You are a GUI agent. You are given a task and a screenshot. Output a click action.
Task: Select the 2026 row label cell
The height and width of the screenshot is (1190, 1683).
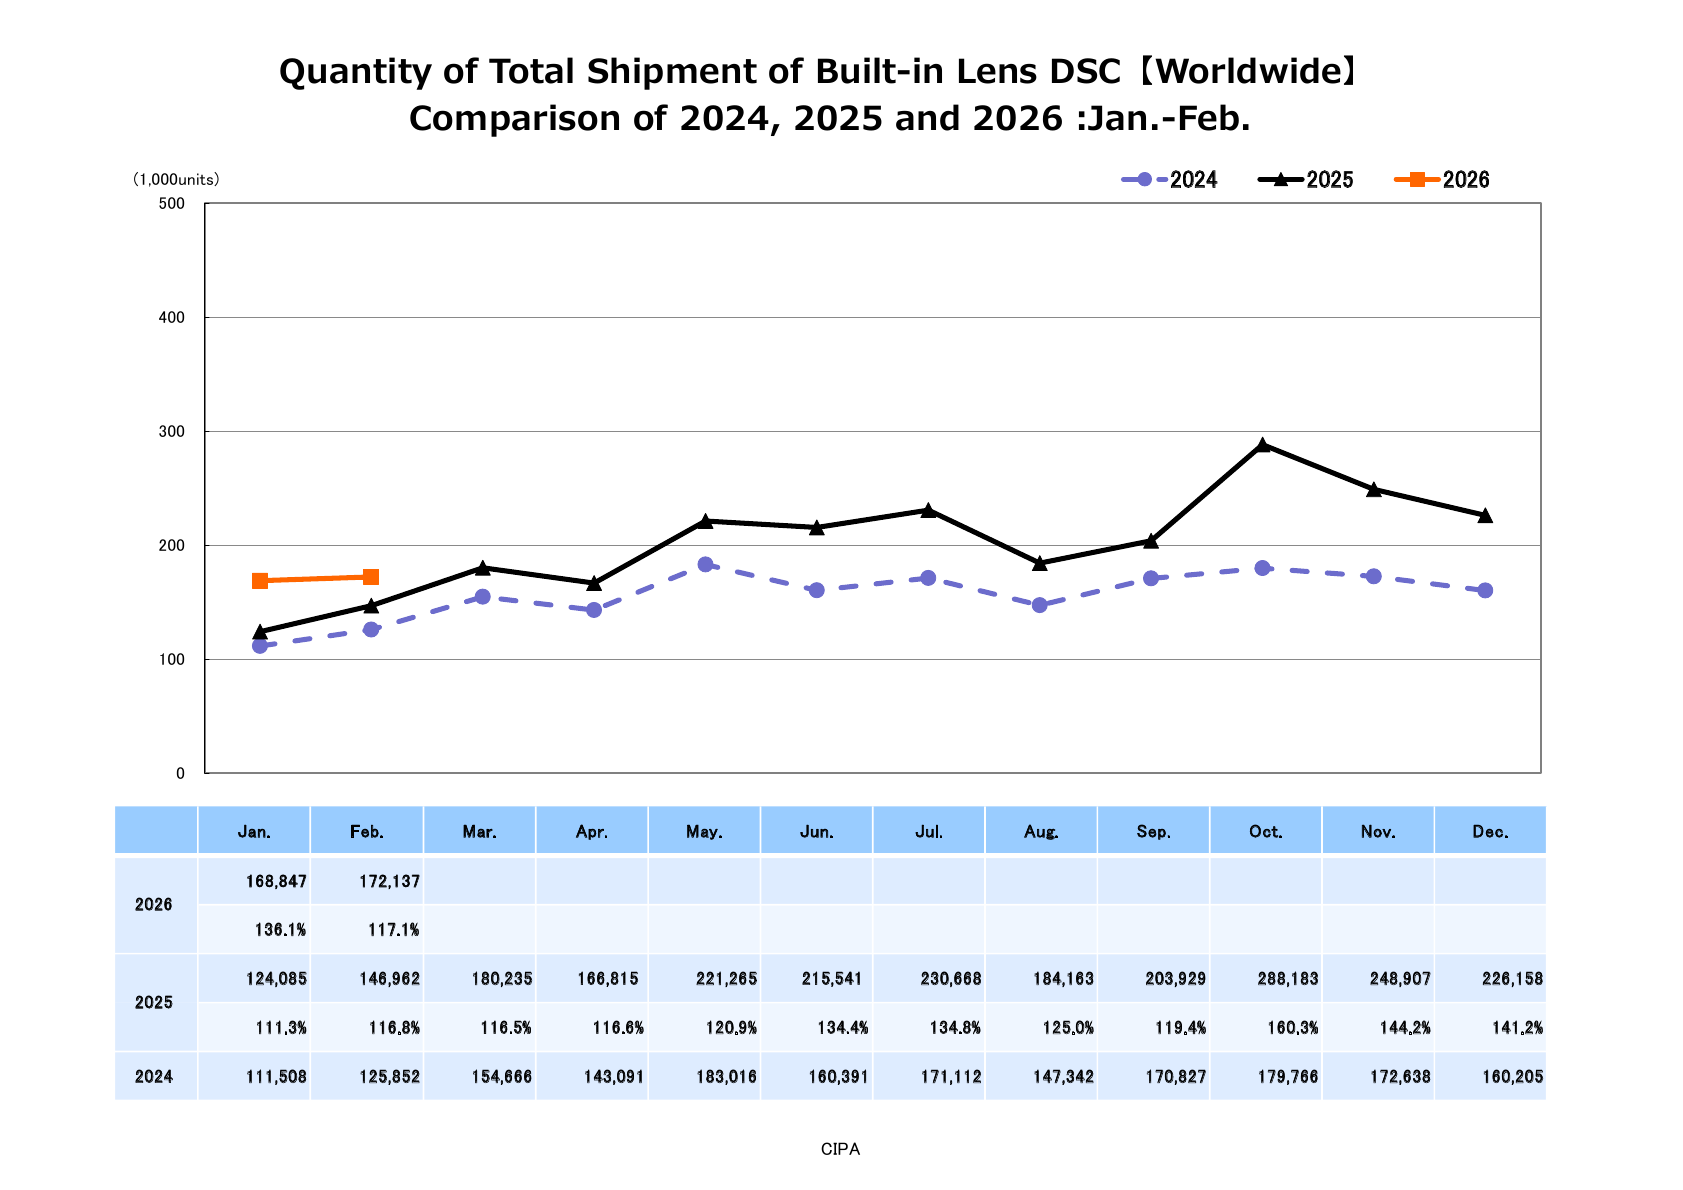click(155, 905)
